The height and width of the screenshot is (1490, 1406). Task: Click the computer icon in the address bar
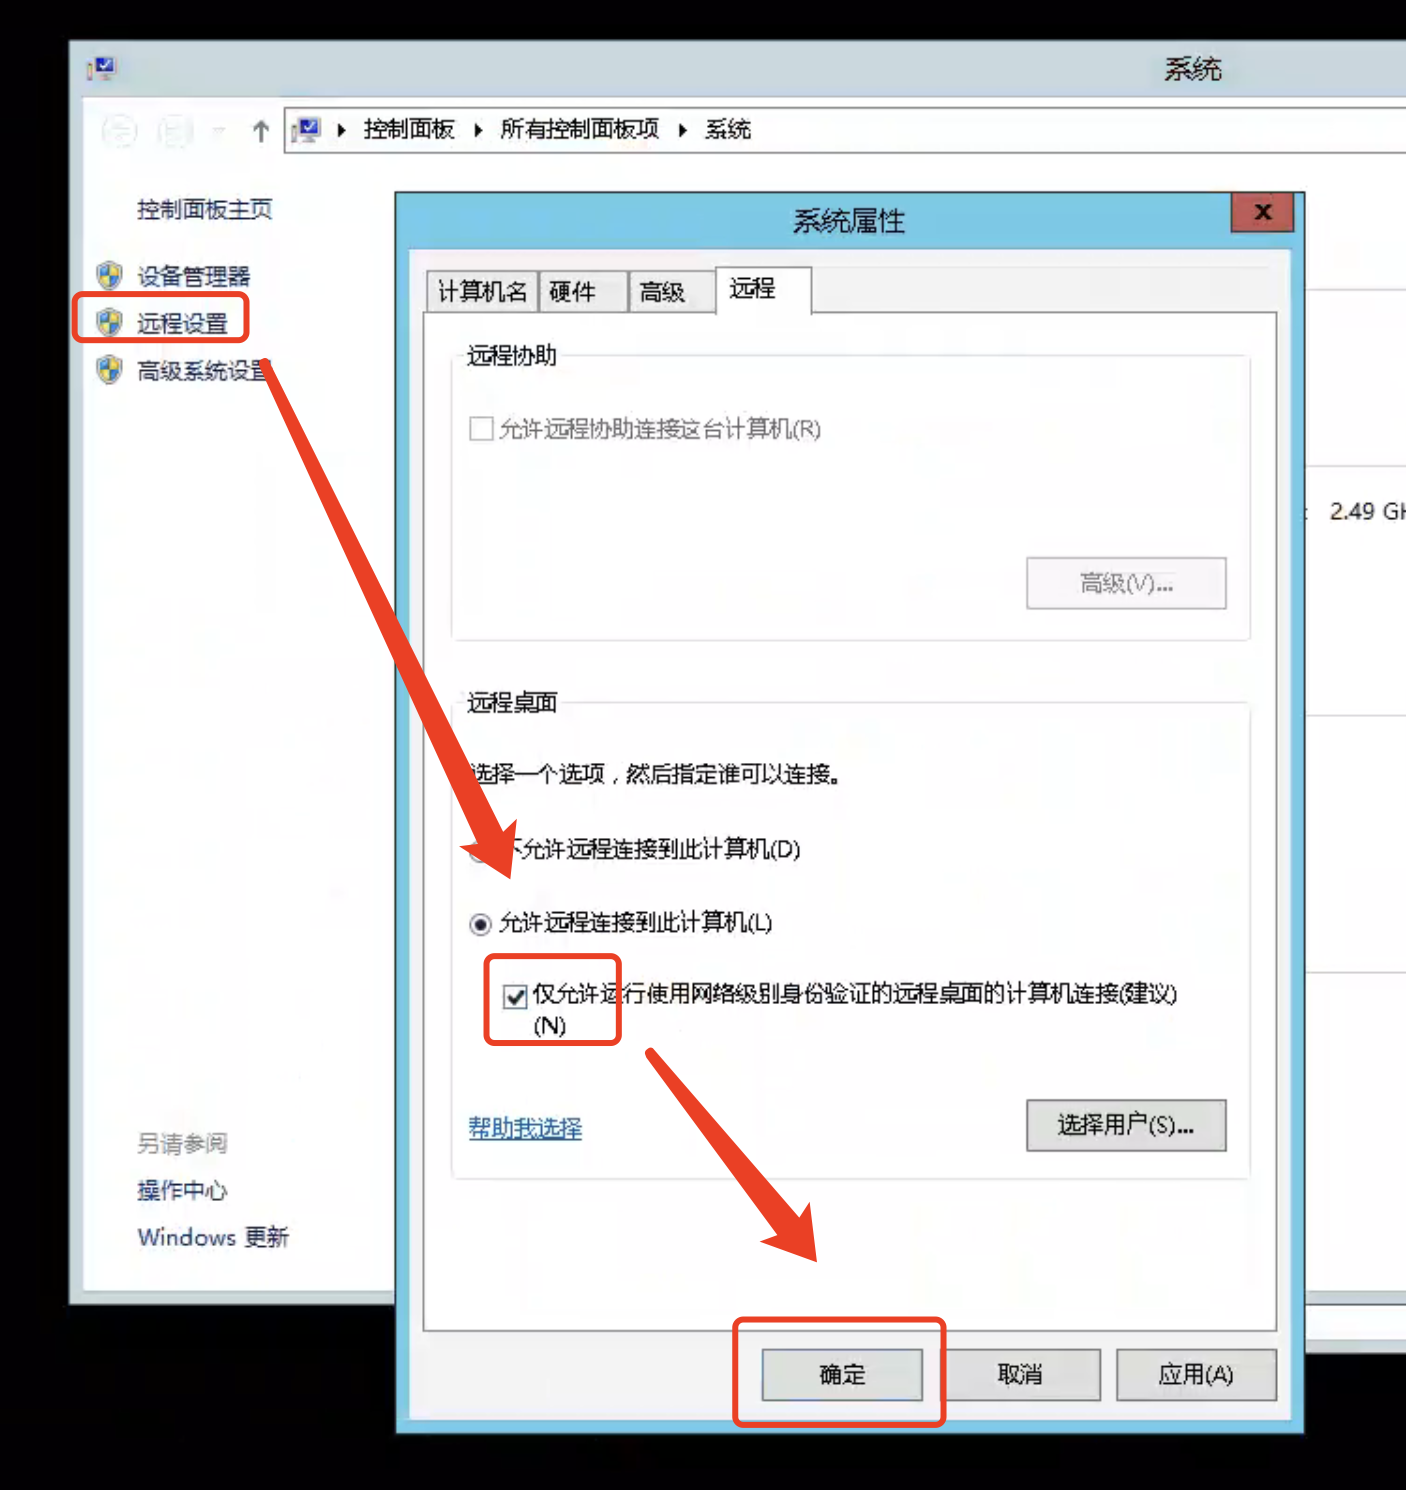pyautogui.click(x=305, y=129)
